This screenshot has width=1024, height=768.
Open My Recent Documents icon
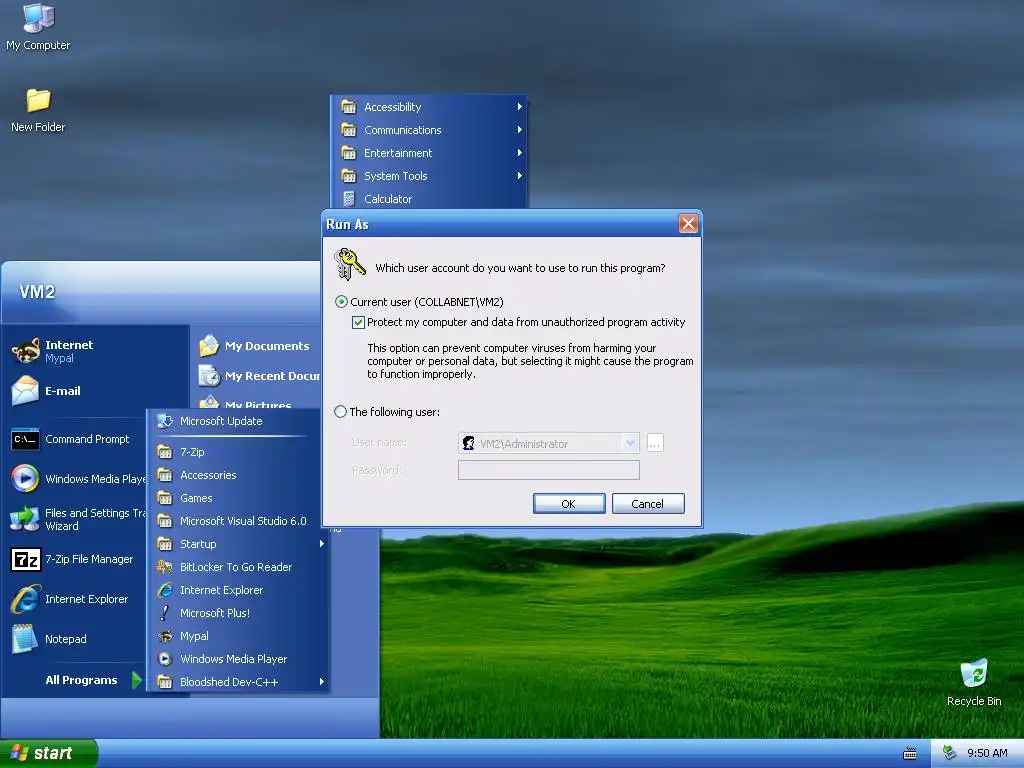[209, 376]
